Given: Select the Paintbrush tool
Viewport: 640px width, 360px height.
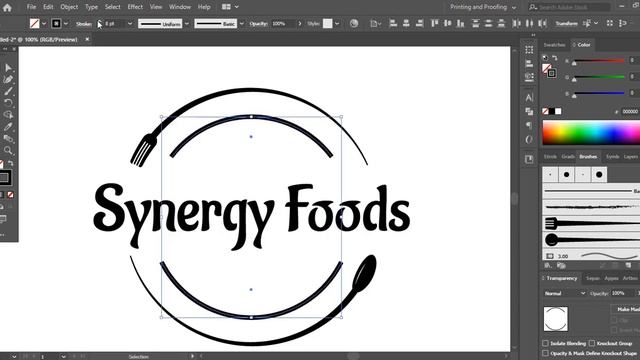Looking at the screenshot, I should tap(8, 91).
